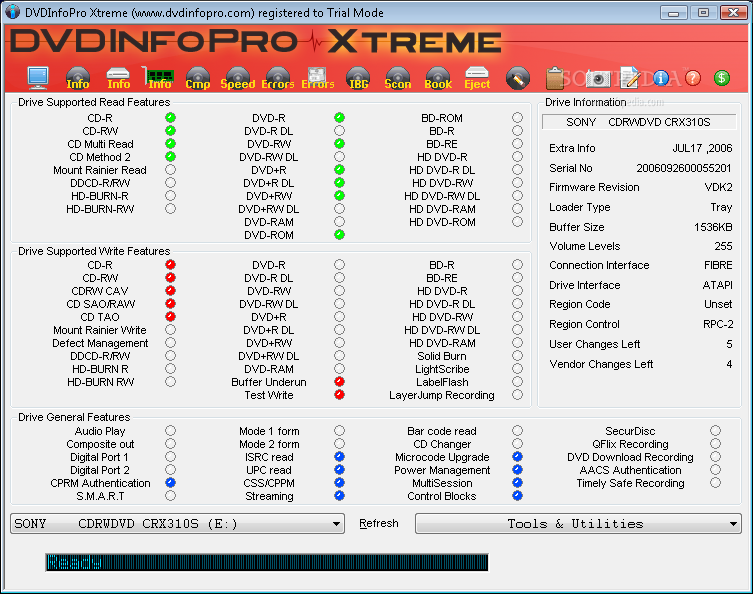Click the Region Code value Unset
The width and height of the screenshot is (753, 594).
[718, 304]
